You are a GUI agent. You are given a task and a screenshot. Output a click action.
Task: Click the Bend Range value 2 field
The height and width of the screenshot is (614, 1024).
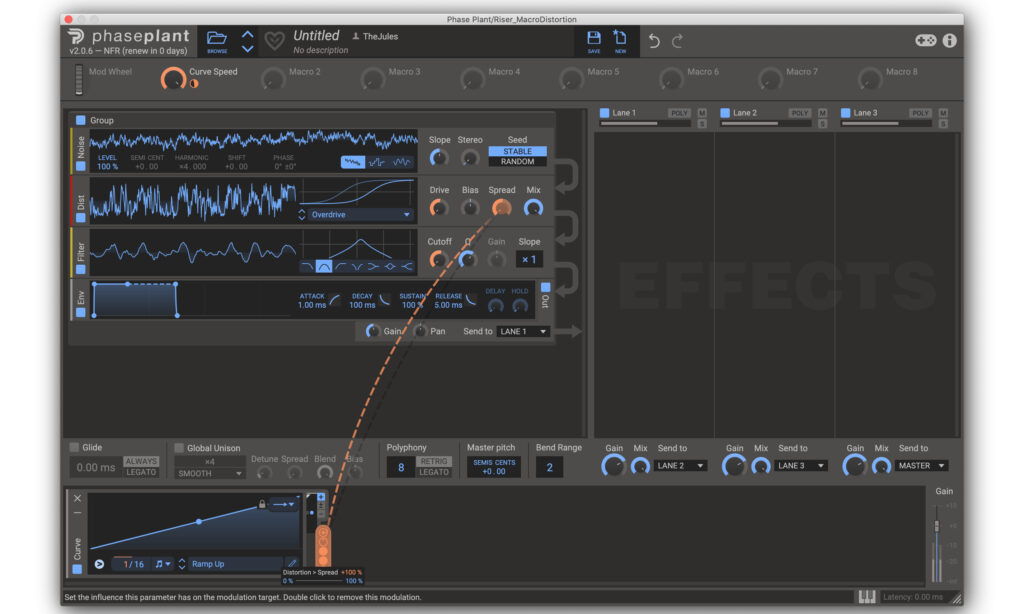click(549, 467)
